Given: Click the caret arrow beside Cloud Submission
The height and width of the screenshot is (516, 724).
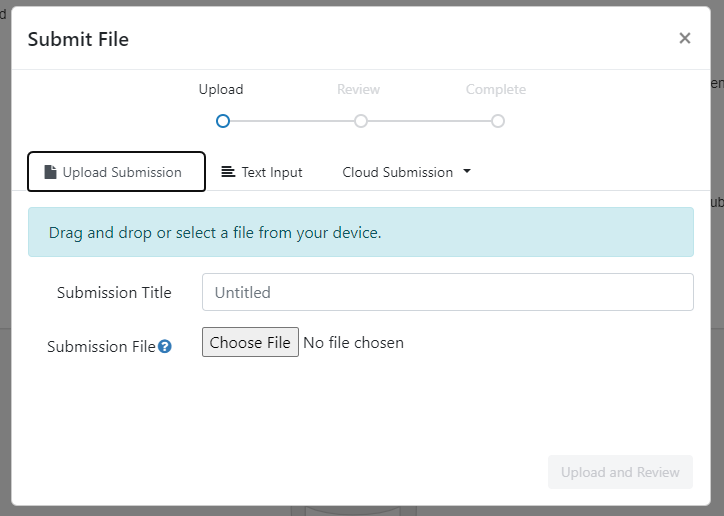Looking at the screenshot, I should click(467, 172).
